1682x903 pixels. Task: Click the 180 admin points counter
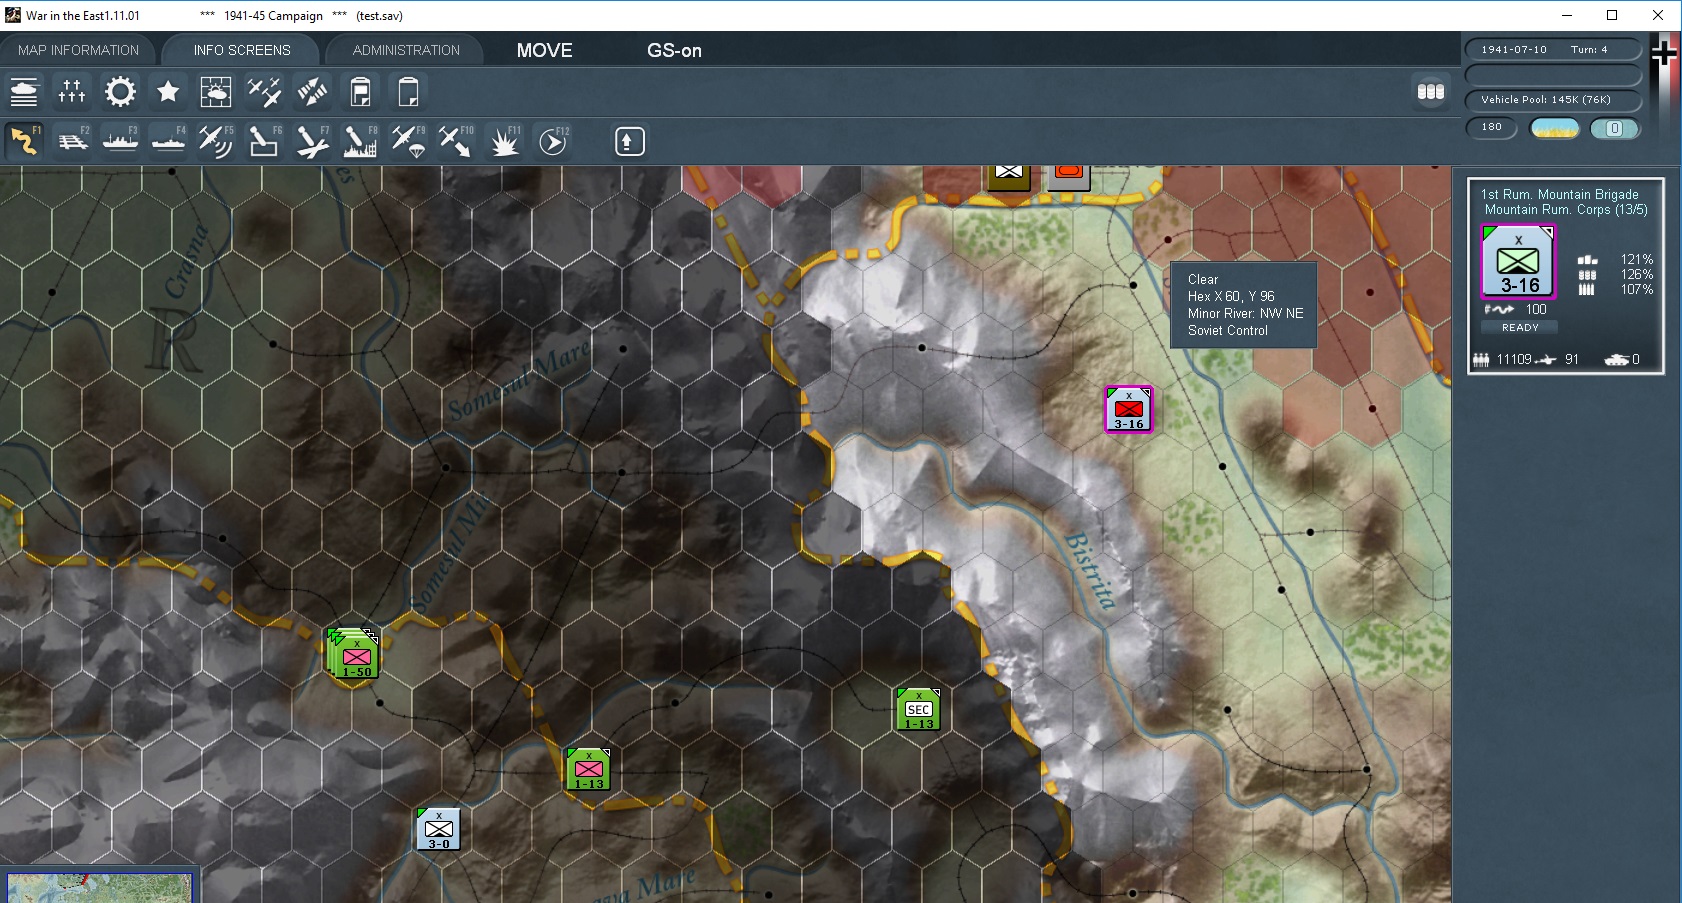(x=1492, y=127)
